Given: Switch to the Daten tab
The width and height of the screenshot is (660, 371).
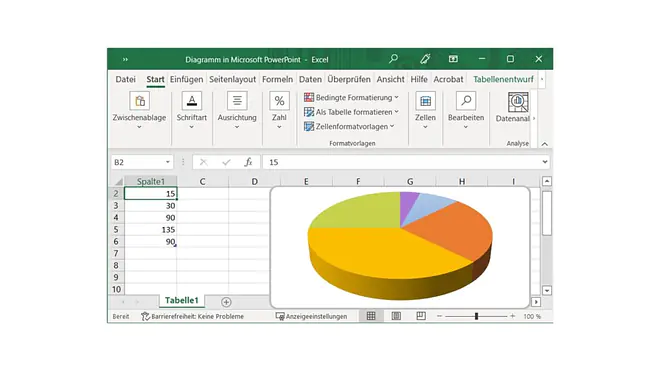Looking at the screenshot, I should [310, 79].
